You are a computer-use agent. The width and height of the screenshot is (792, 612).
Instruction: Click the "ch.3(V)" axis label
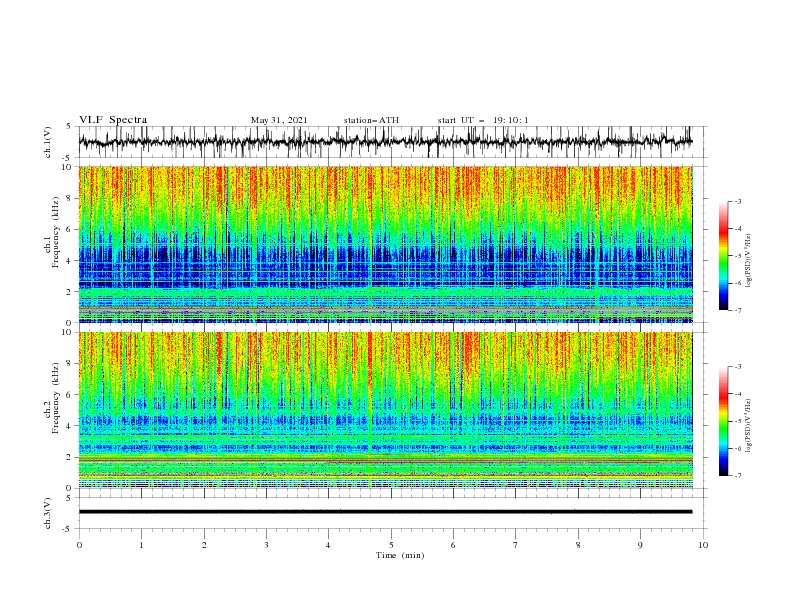click(48, 514)
